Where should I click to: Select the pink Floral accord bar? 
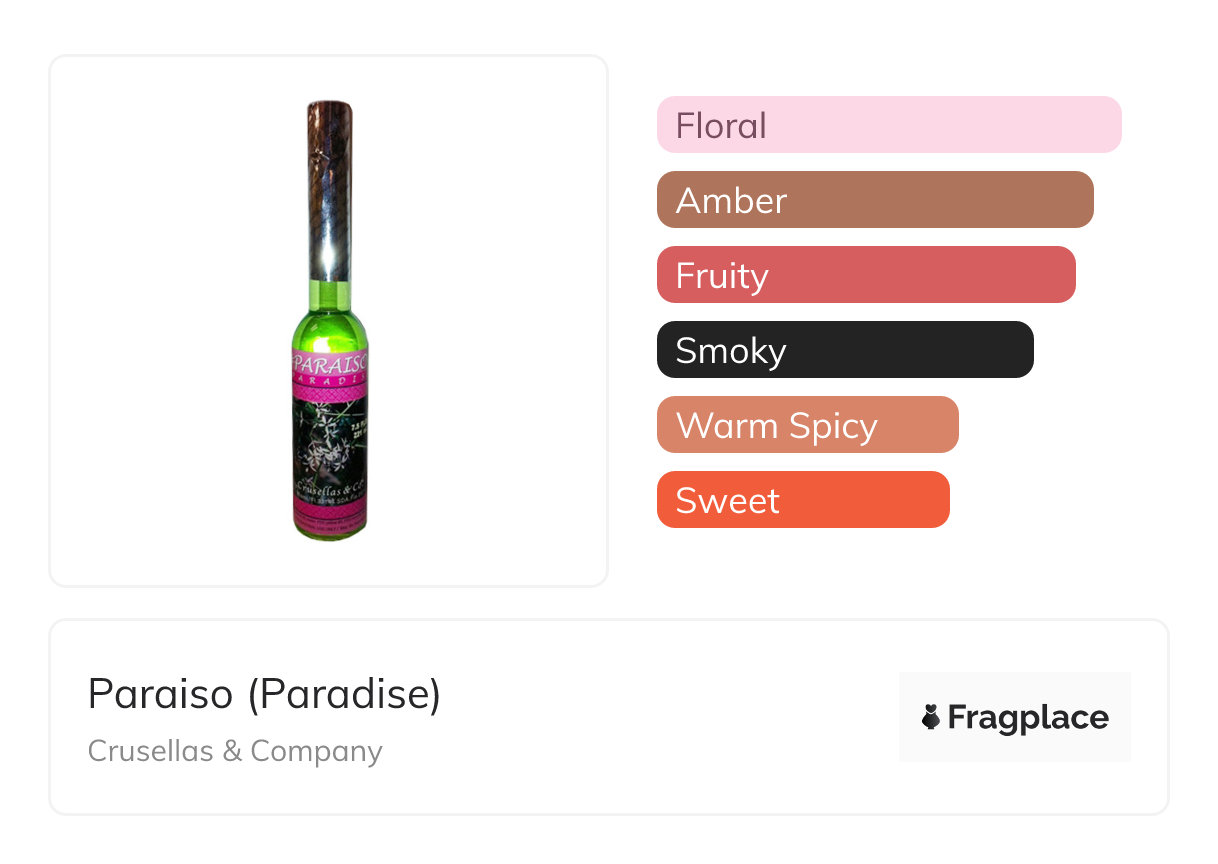[888, 125]
